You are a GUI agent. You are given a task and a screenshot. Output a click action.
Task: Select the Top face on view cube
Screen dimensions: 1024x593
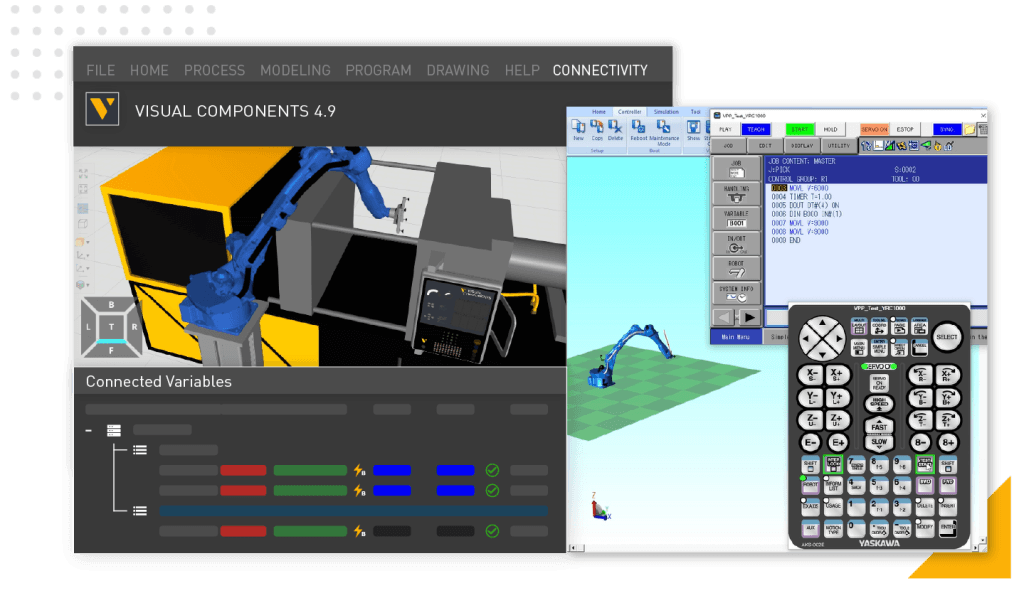tap(111, 326)
